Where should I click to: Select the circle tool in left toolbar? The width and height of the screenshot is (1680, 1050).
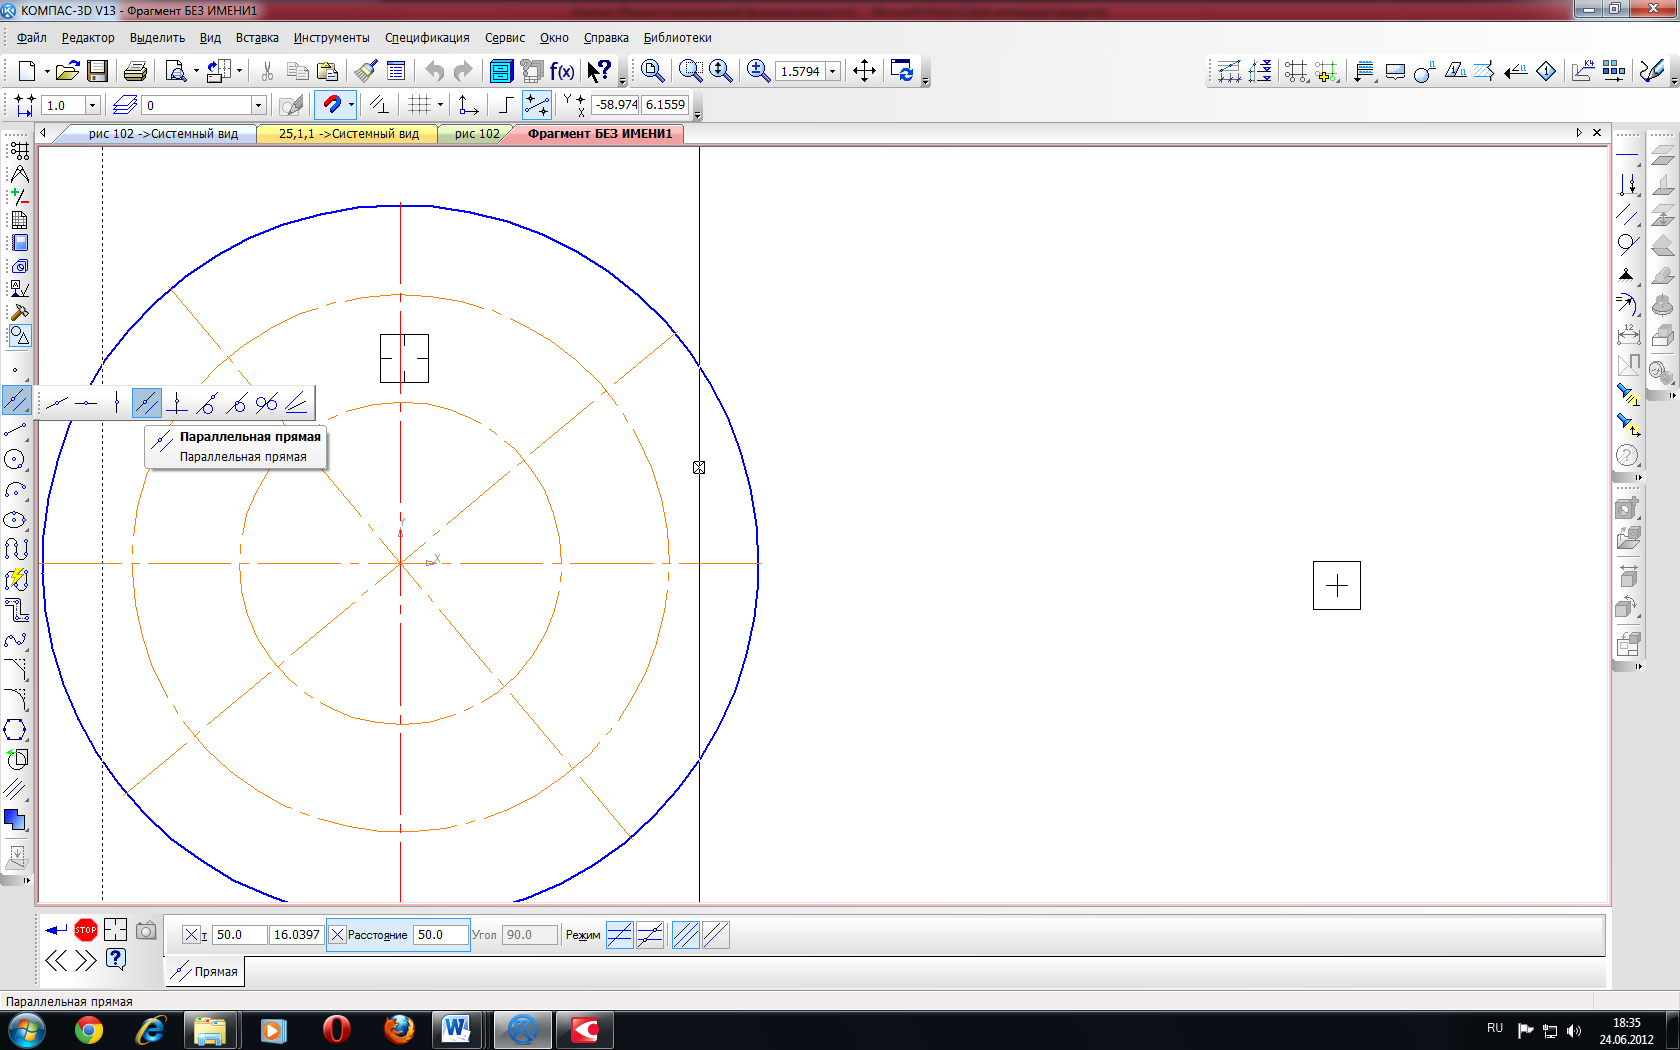tap(15, 460)
